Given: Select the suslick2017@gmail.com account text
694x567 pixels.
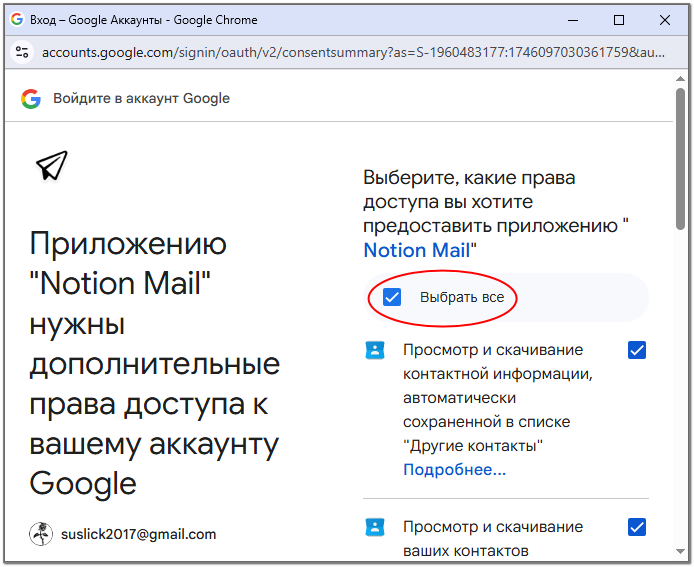Looking at the screenshot, I should coord(139,534).
